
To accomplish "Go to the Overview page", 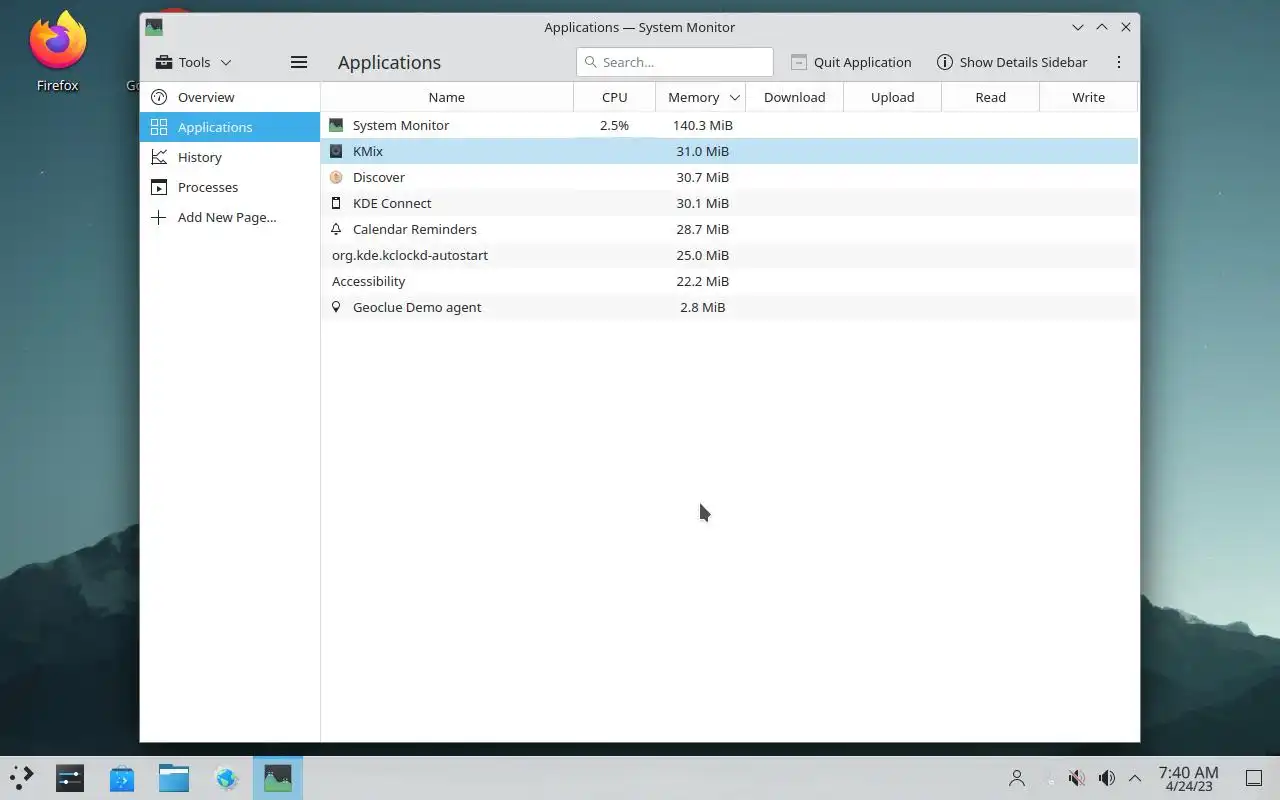I will point(230,97).
